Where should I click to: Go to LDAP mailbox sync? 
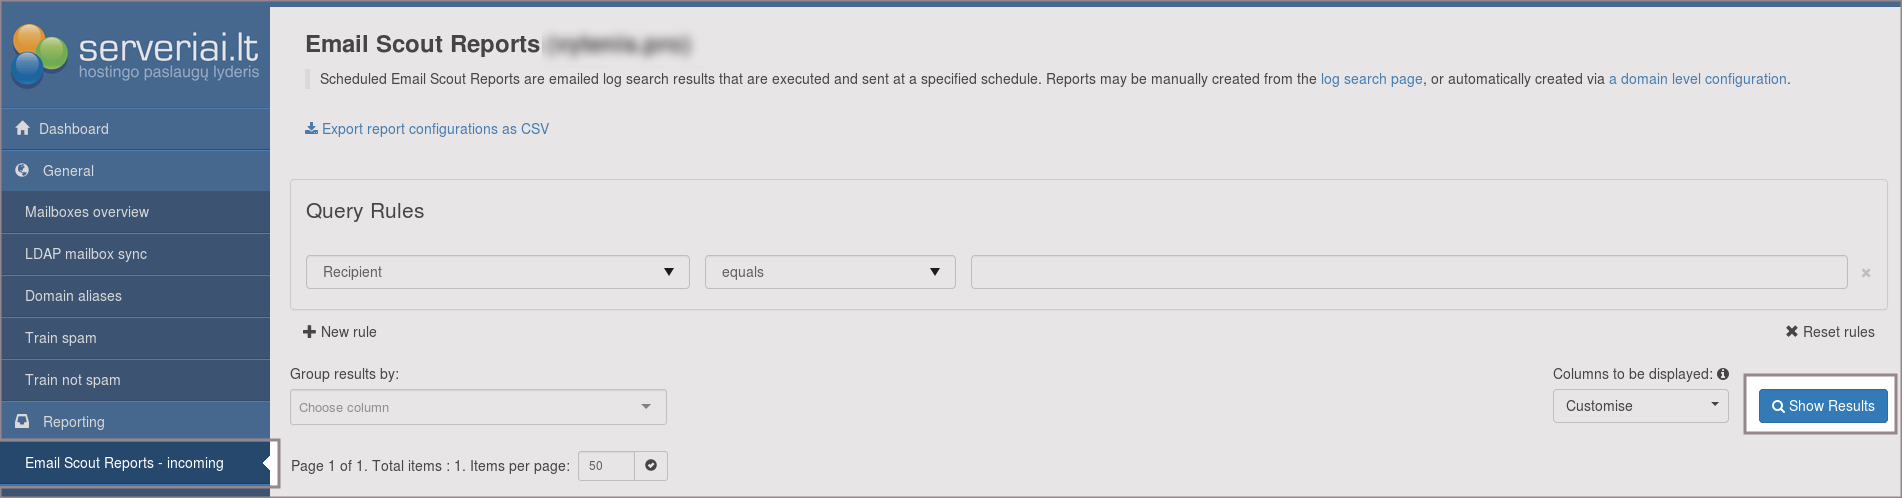pyautogui.click(x=86, y=254)
